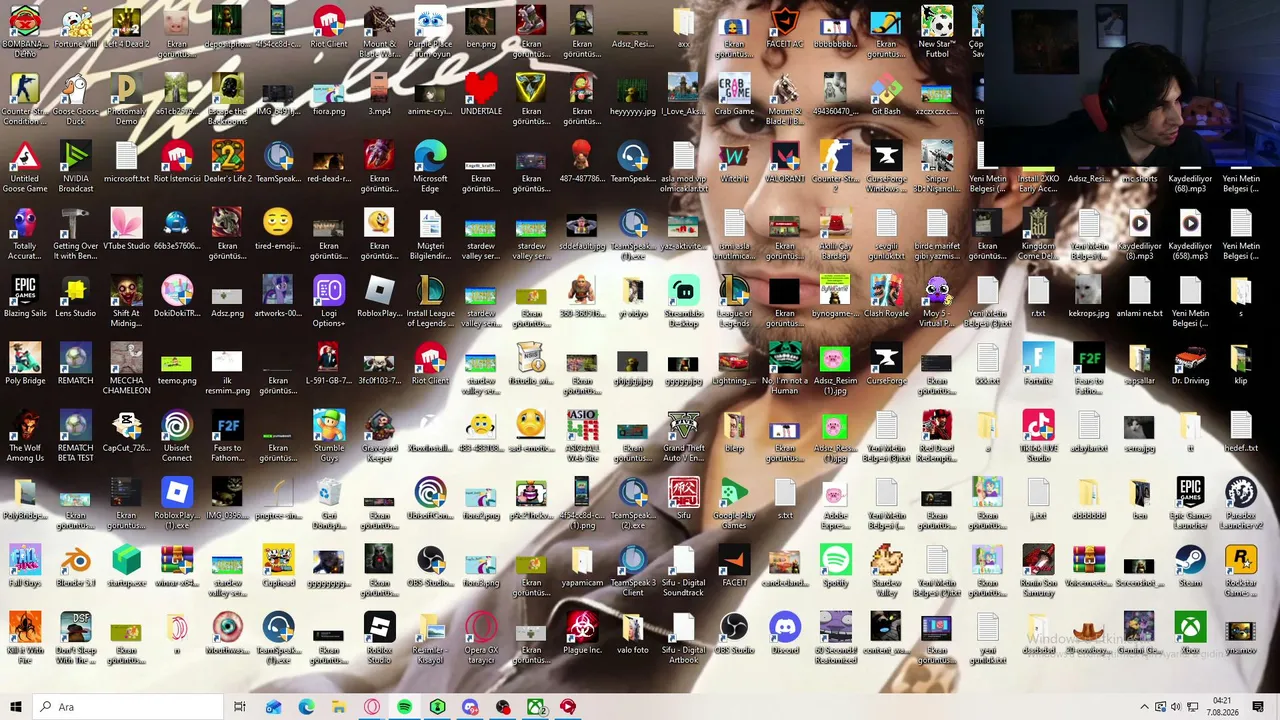Select the Cuphead game icon
This screenshot has width=1280, height=720.
click(x=278, y=565)
